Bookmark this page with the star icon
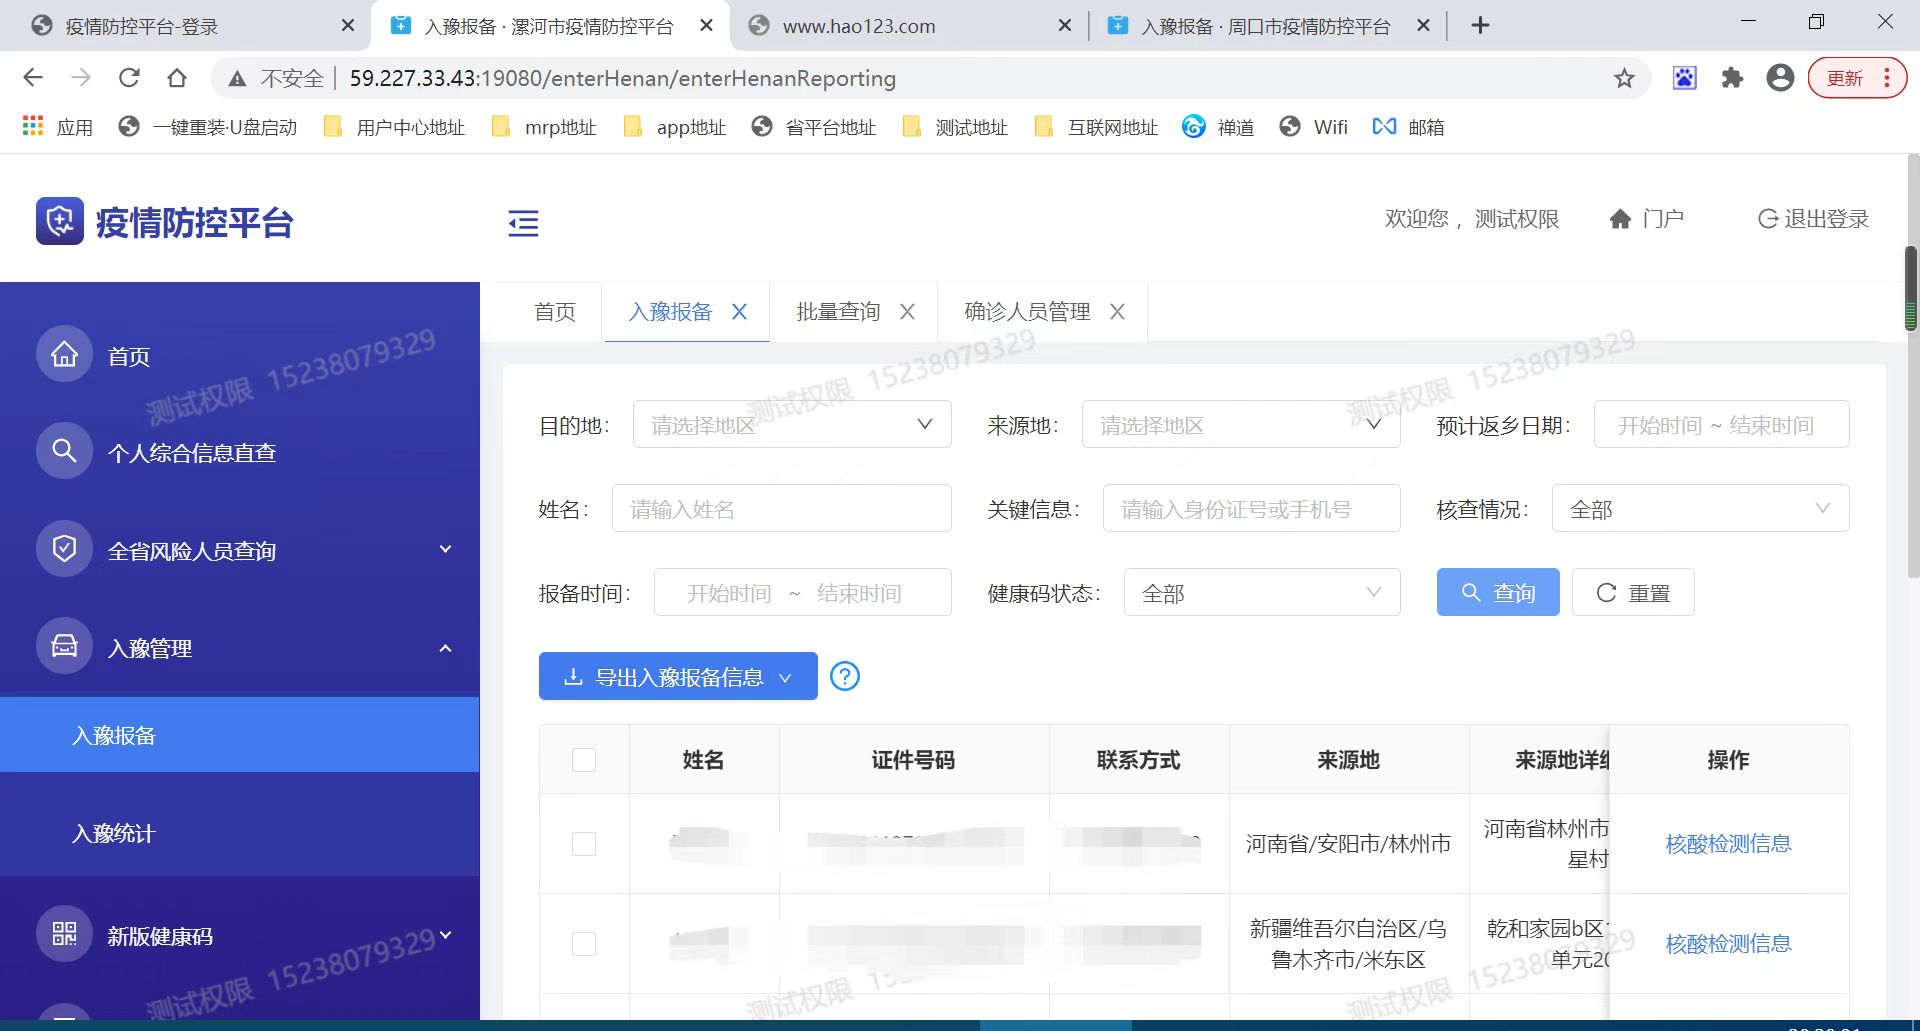The image size is (1920, 1031). [1624, 78]
